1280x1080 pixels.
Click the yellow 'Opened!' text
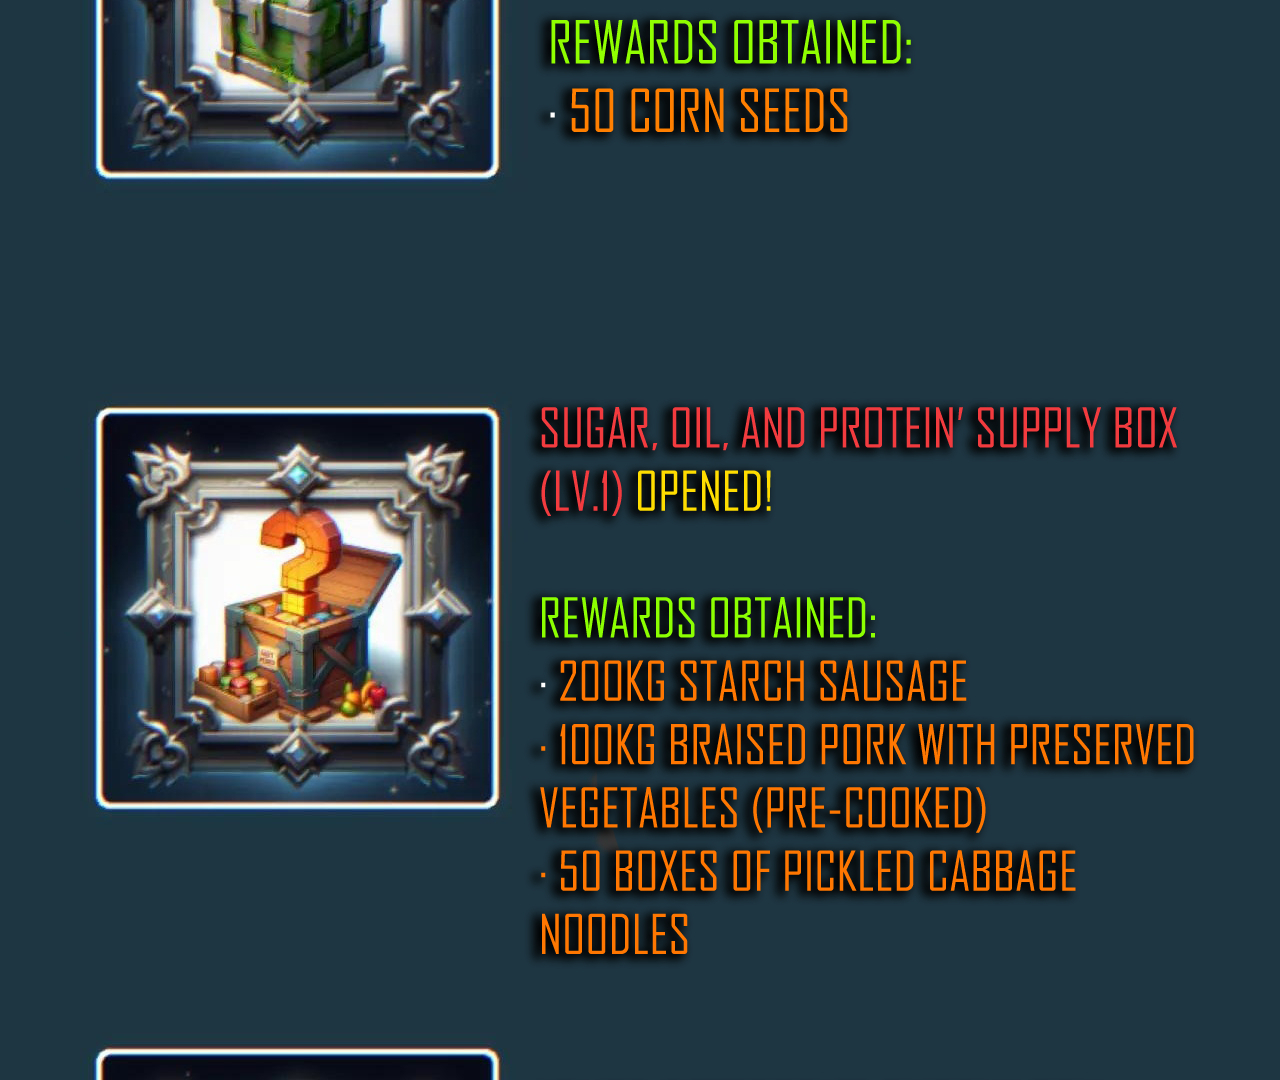(x=704, y=491)
